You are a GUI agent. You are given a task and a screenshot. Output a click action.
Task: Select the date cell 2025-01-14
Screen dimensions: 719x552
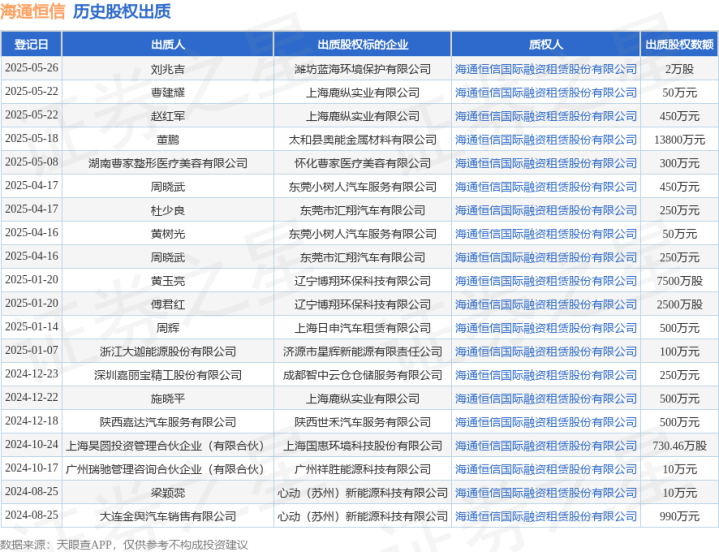(x=32, y=327)
